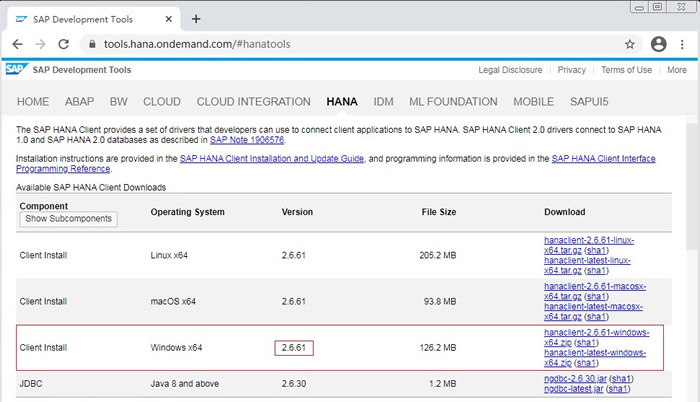
Task: Show Subcomponents in the Component column
Action: tap(69, 219)
